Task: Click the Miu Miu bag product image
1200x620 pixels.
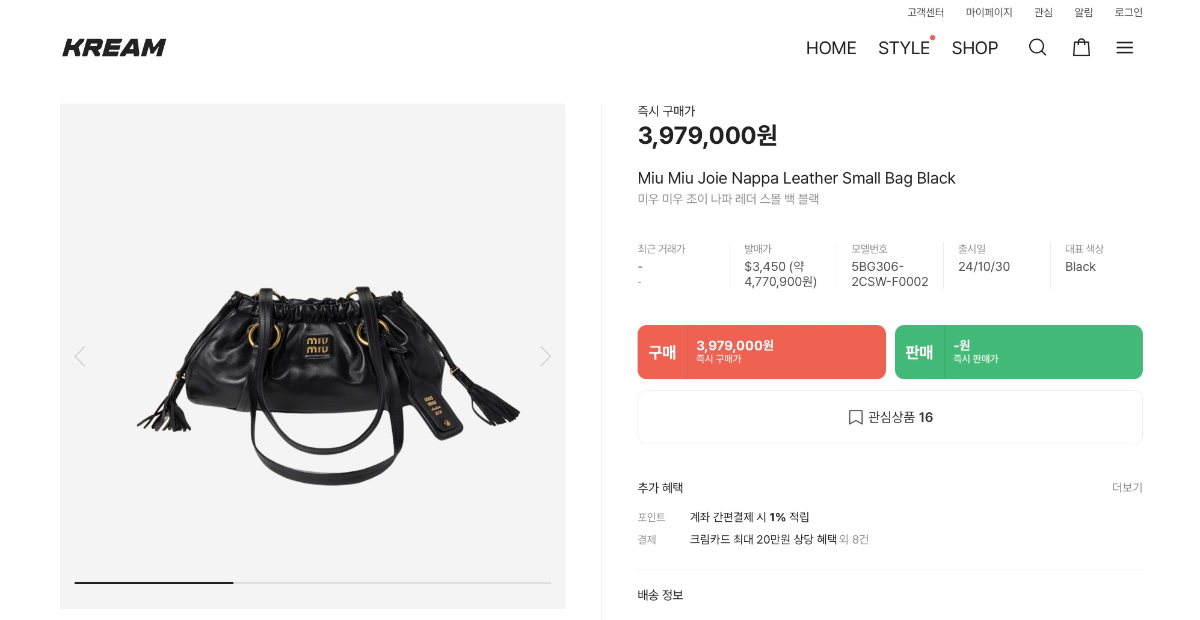Action: (328, 380)
